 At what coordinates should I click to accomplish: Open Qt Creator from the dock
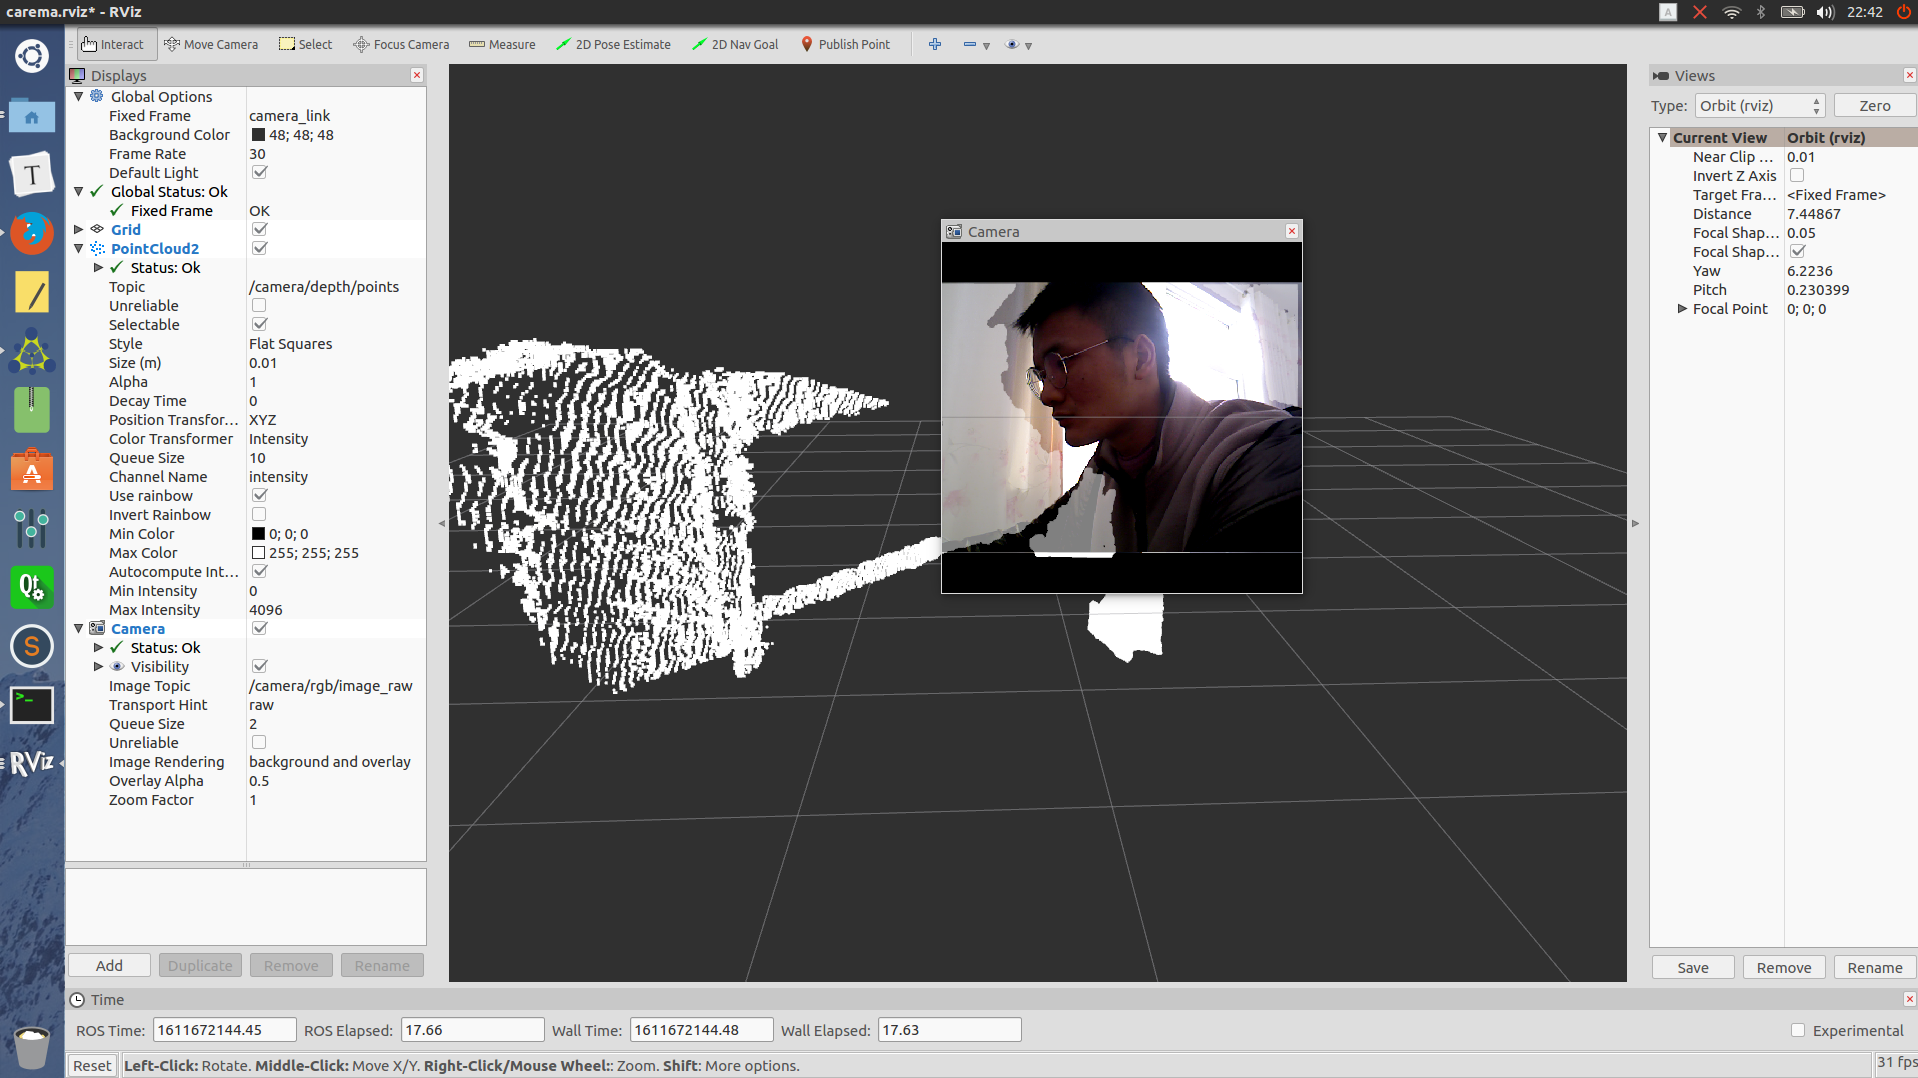32,587
